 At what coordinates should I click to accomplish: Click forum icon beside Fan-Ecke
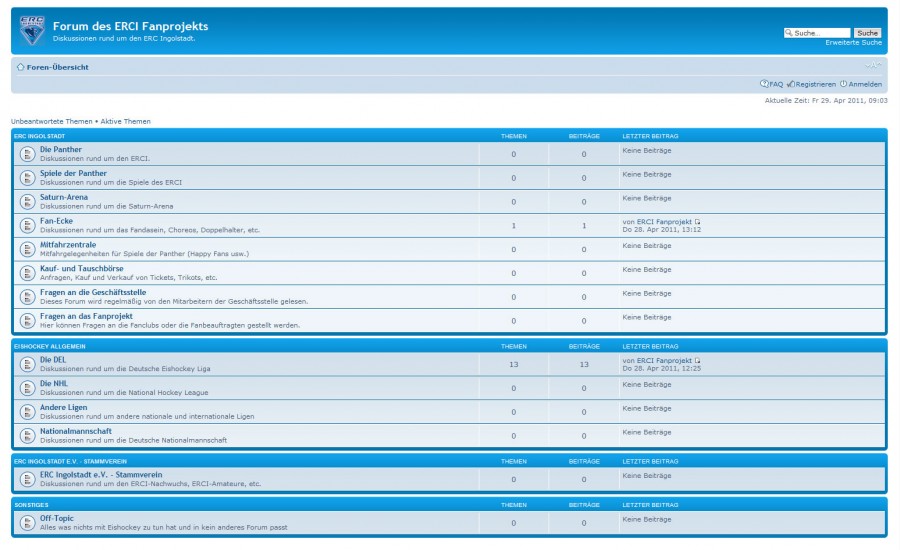[x=27, y=226]
